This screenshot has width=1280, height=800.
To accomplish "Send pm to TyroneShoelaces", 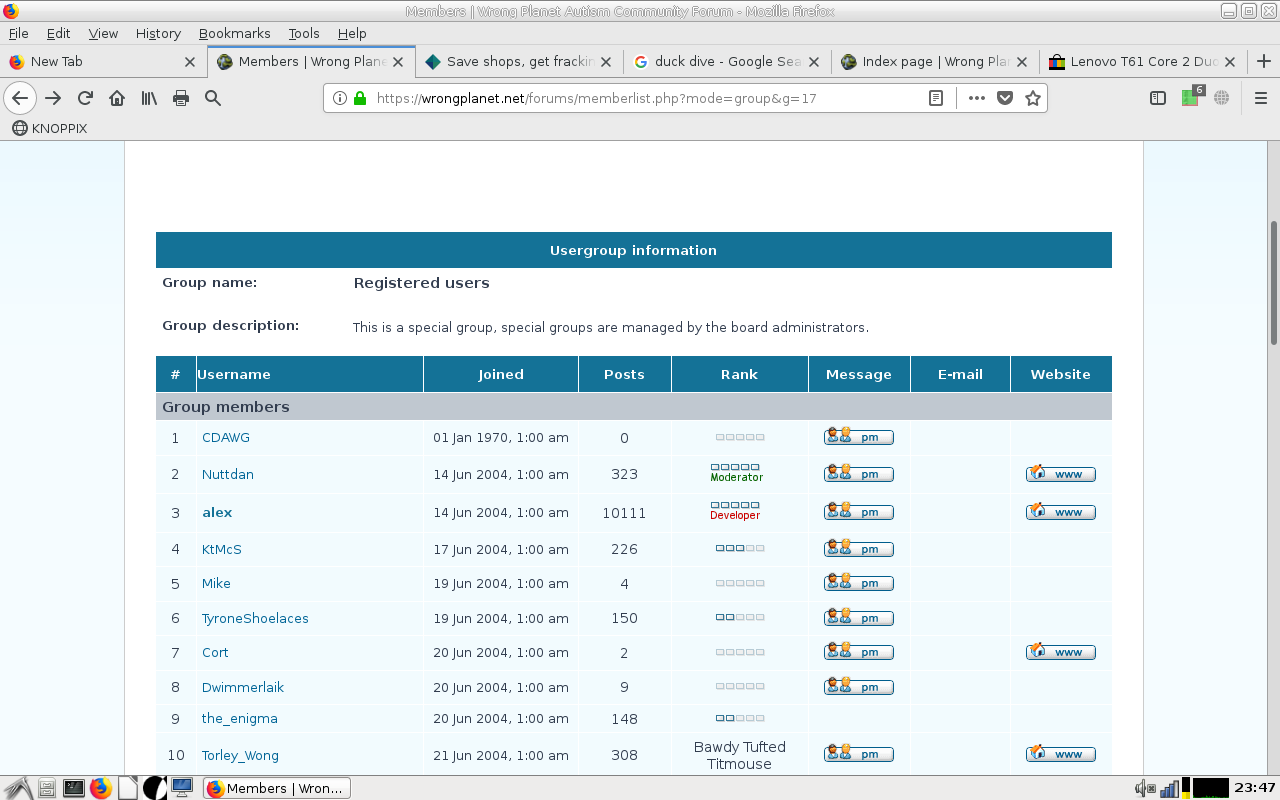I will pos(859,617).
